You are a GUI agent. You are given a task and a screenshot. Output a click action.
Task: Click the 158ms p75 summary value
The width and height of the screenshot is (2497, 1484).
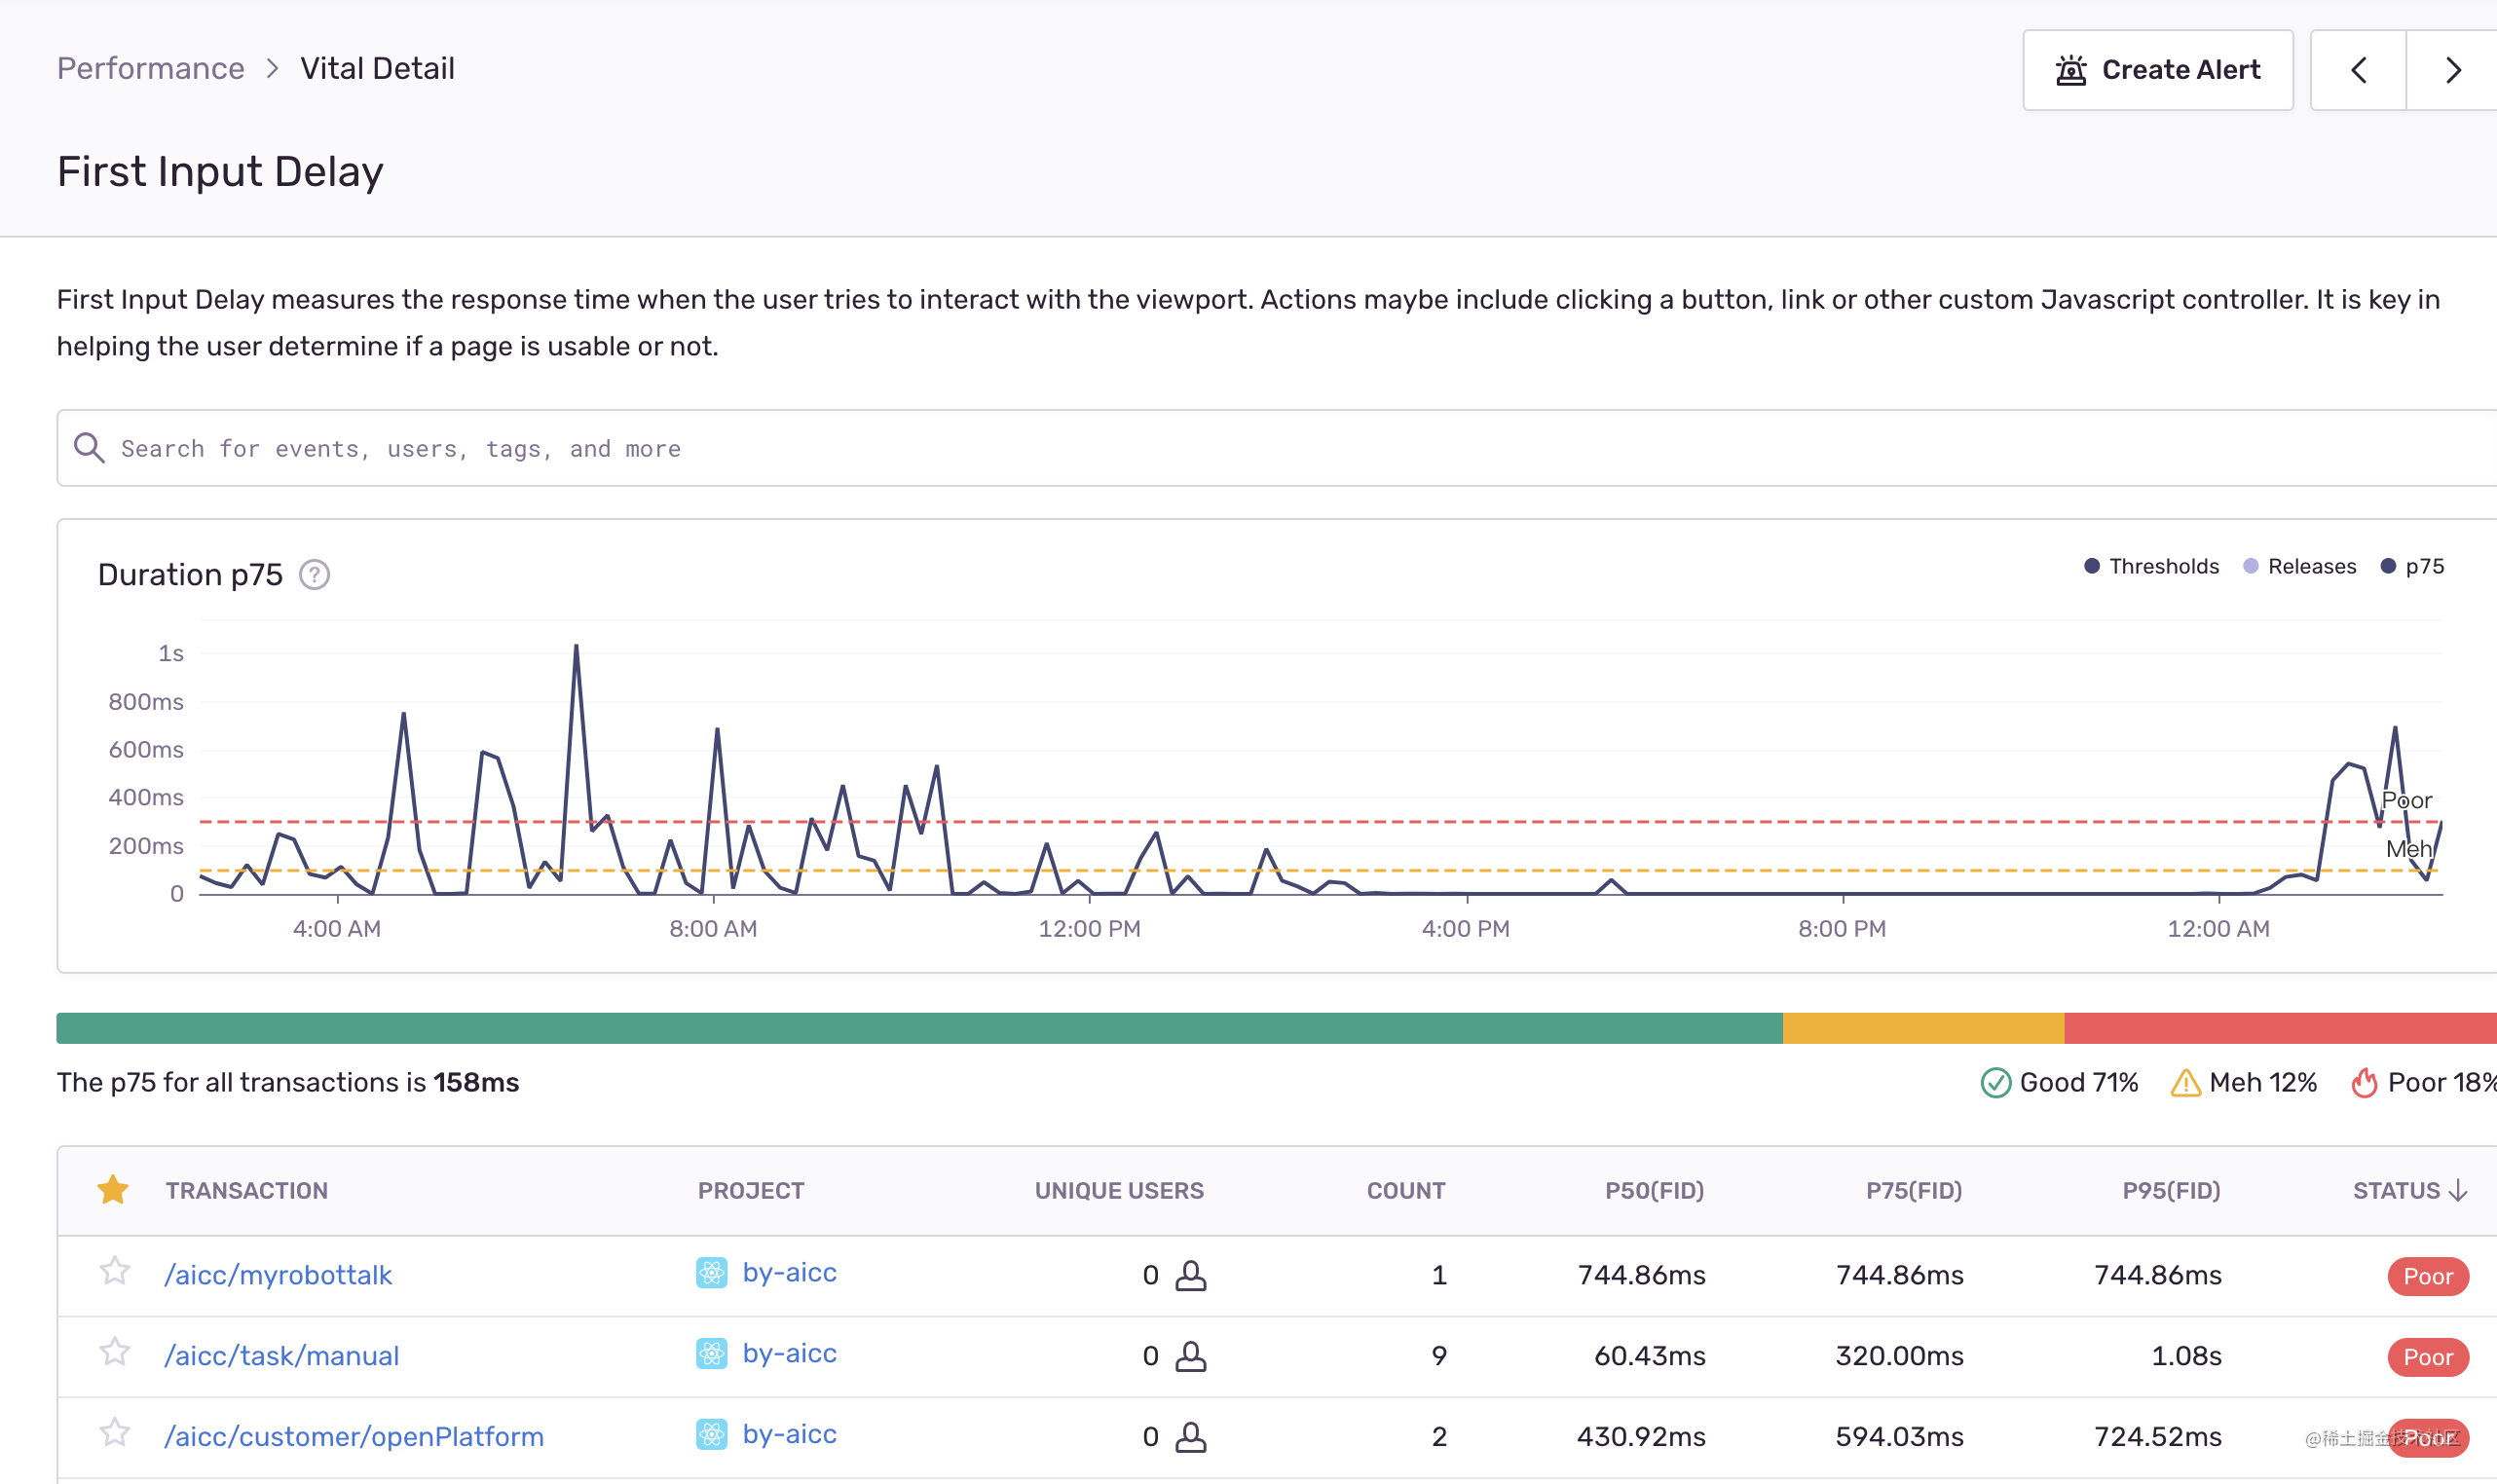tap(476, 1083)
